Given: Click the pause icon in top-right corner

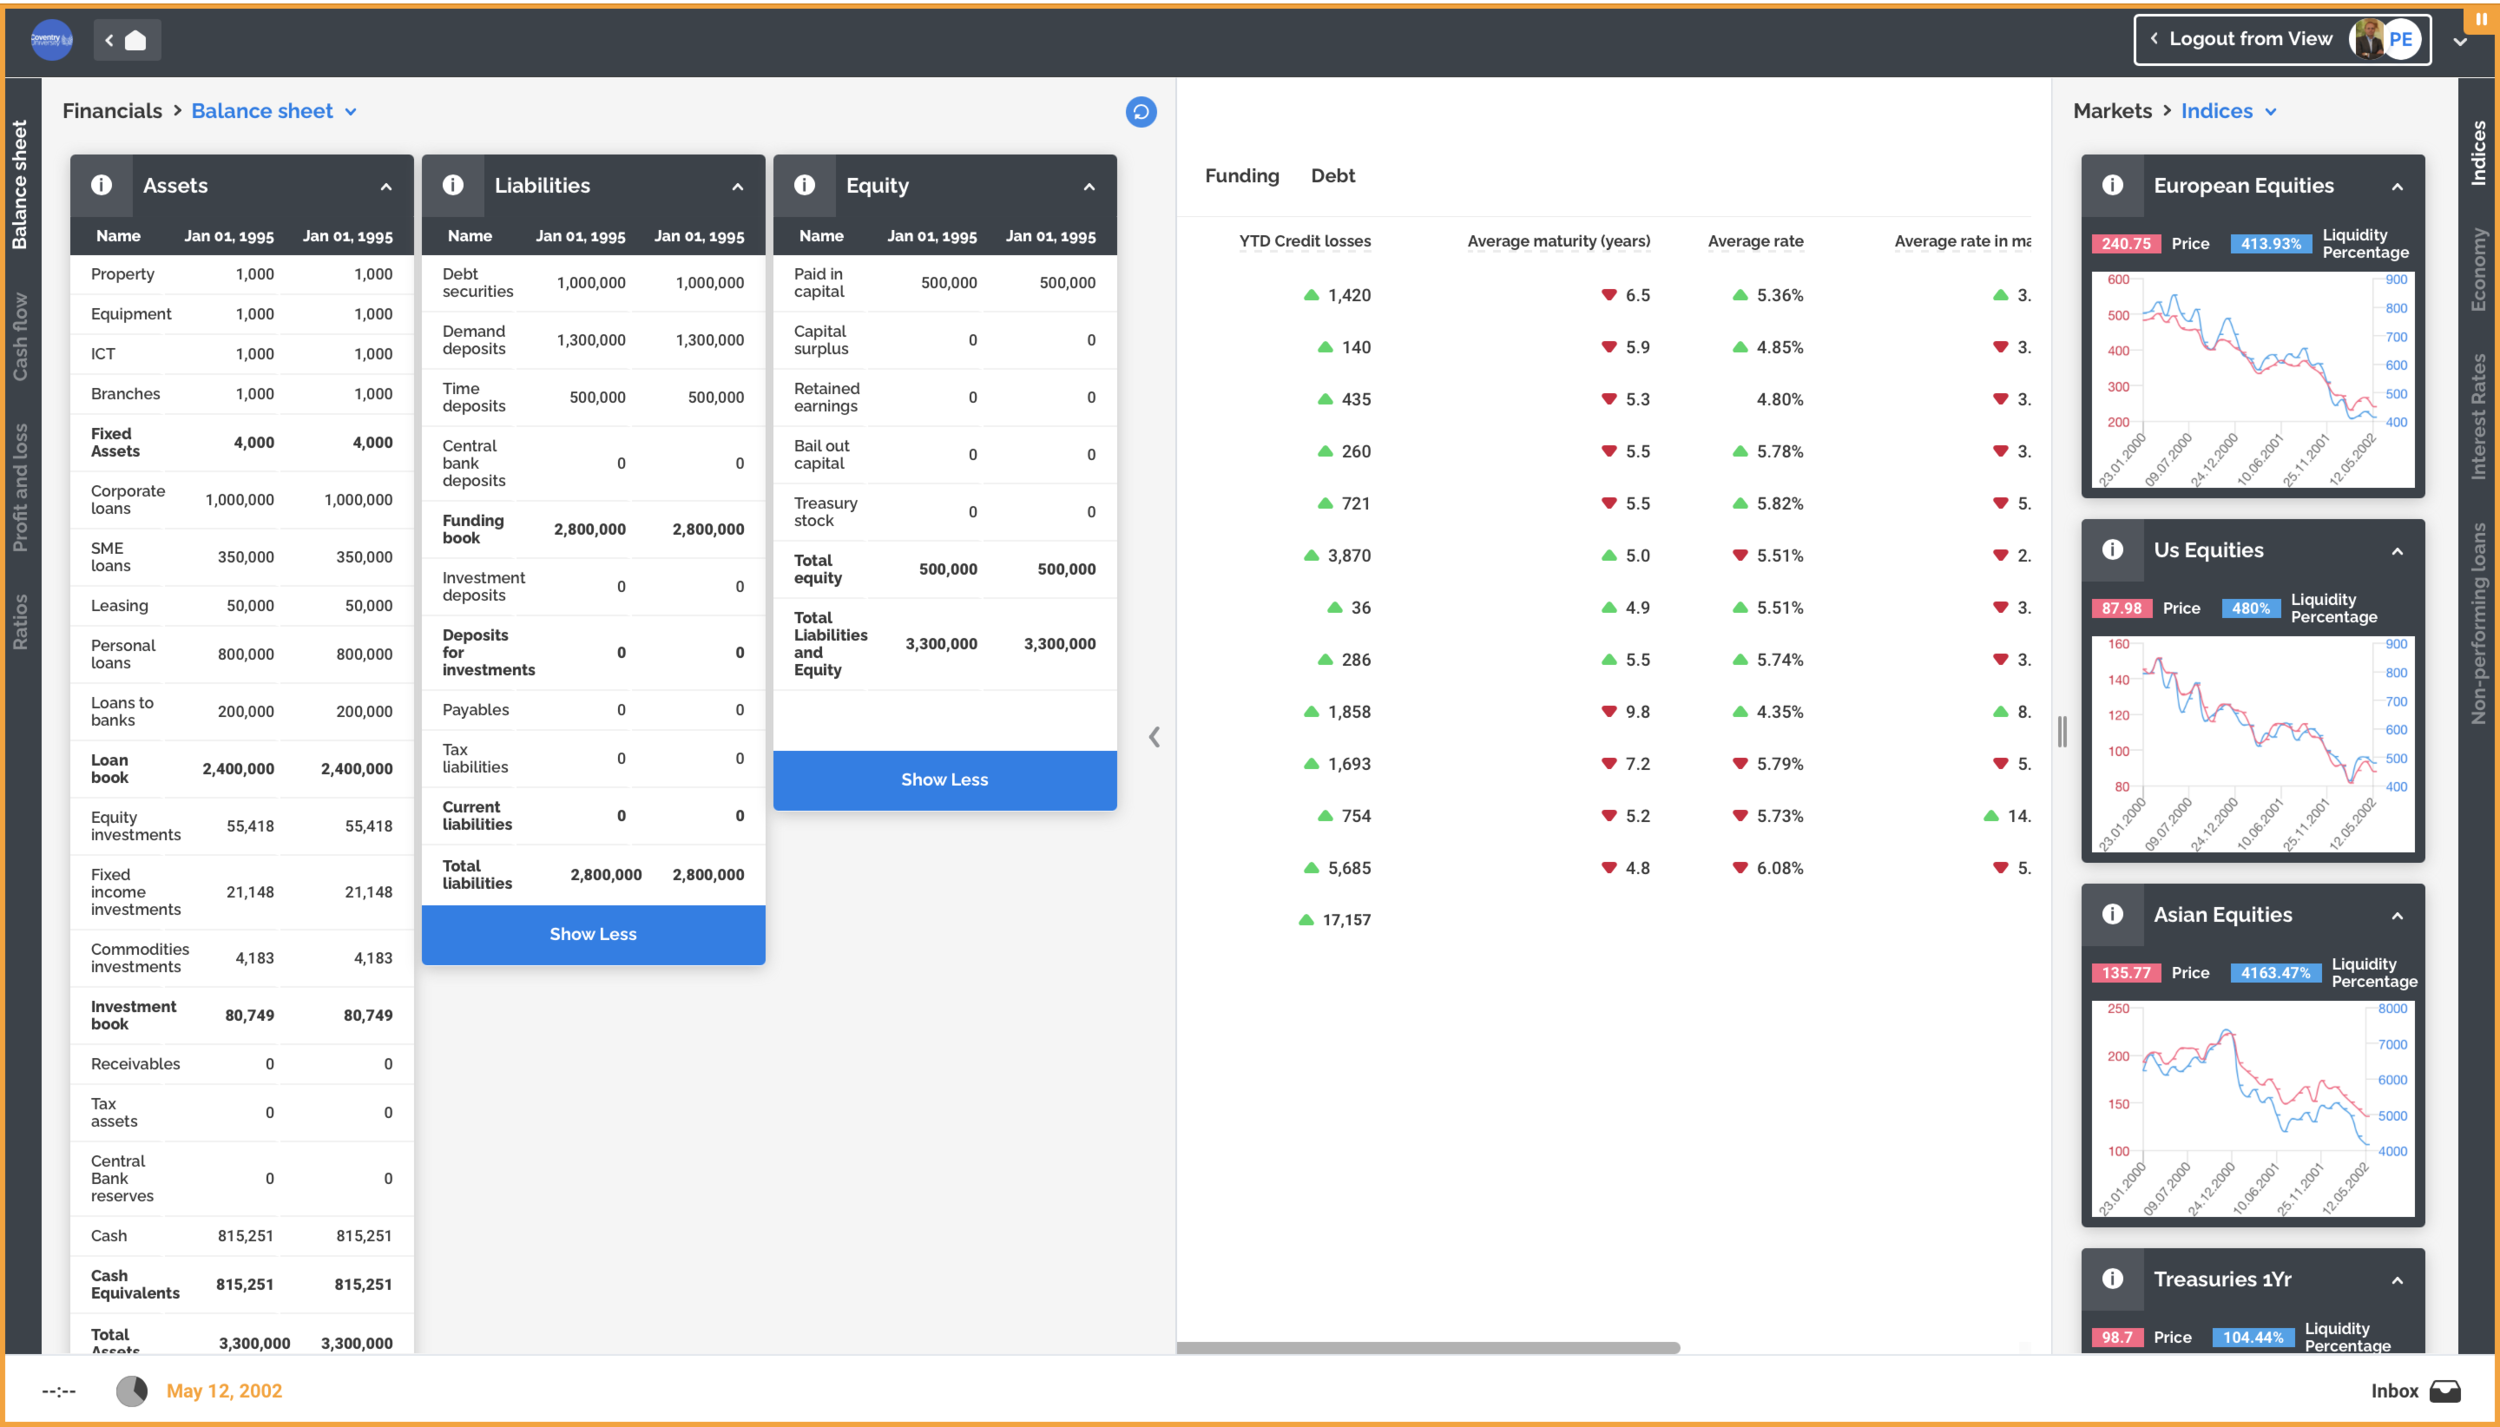Looking at the screenshot, I should (2481, 19).
